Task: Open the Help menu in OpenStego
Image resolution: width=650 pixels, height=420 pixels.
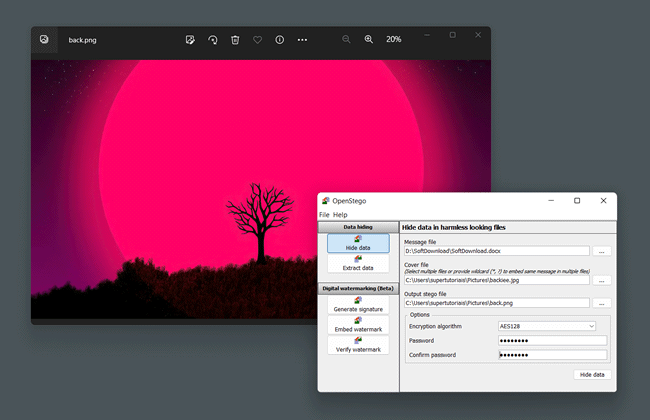Action: (341, 215)
